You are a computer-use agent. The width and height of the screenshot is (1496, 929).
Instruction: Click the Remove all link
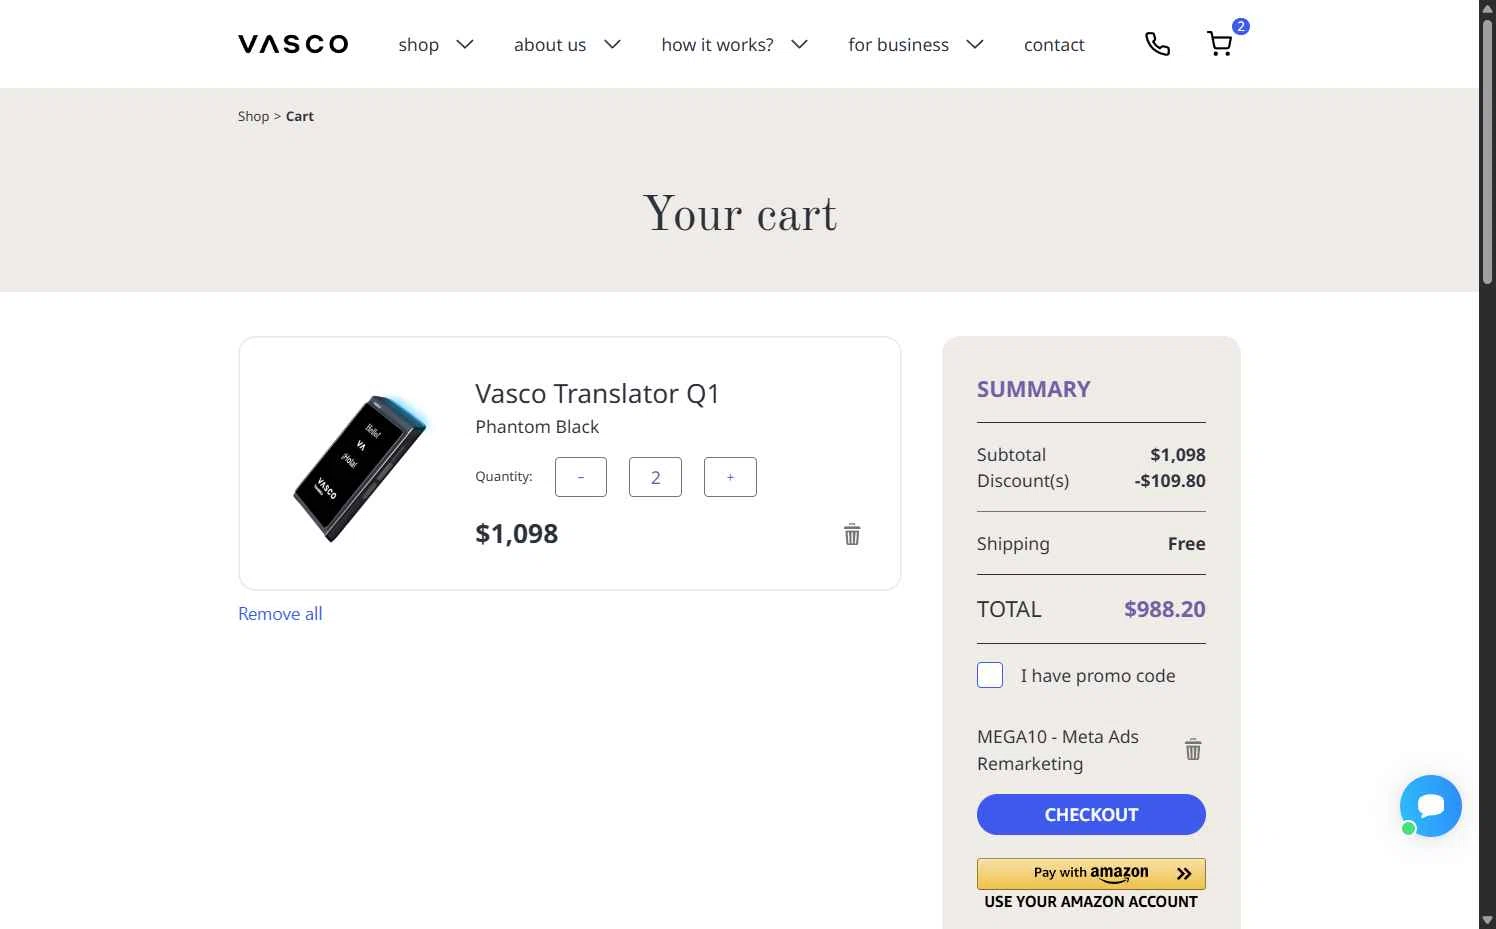(x=280, y=614)
